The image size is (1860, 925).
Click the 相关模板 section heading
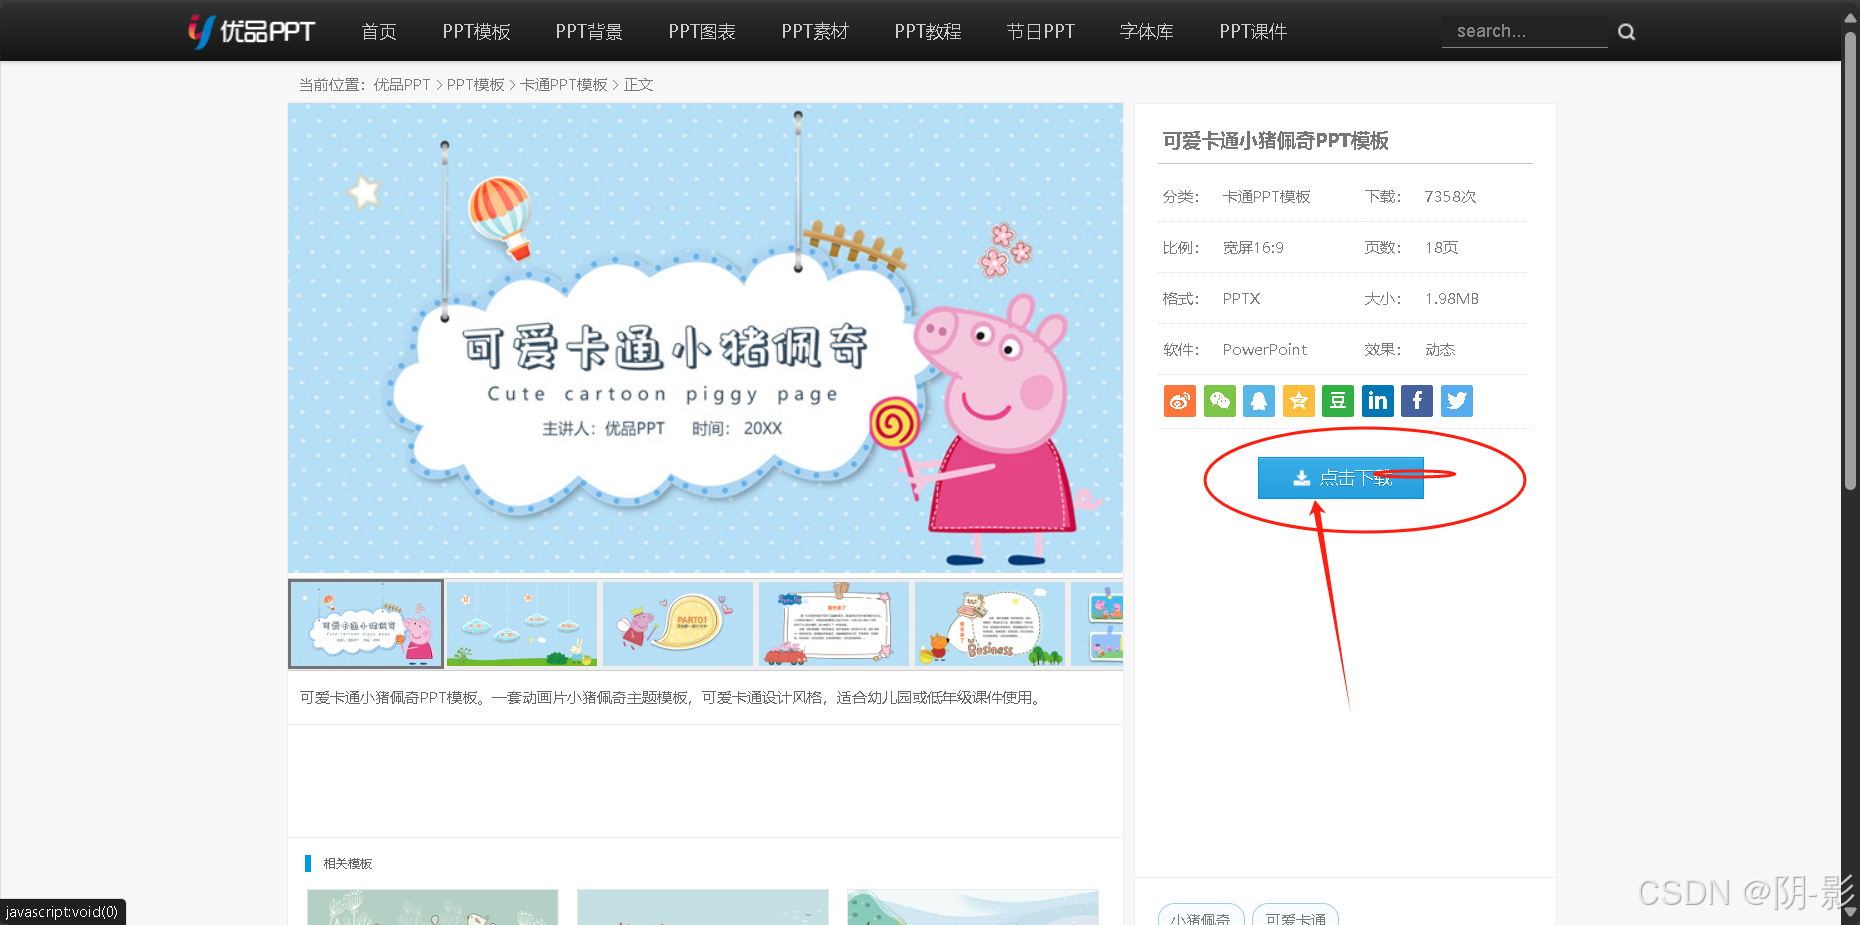(348, 864)
